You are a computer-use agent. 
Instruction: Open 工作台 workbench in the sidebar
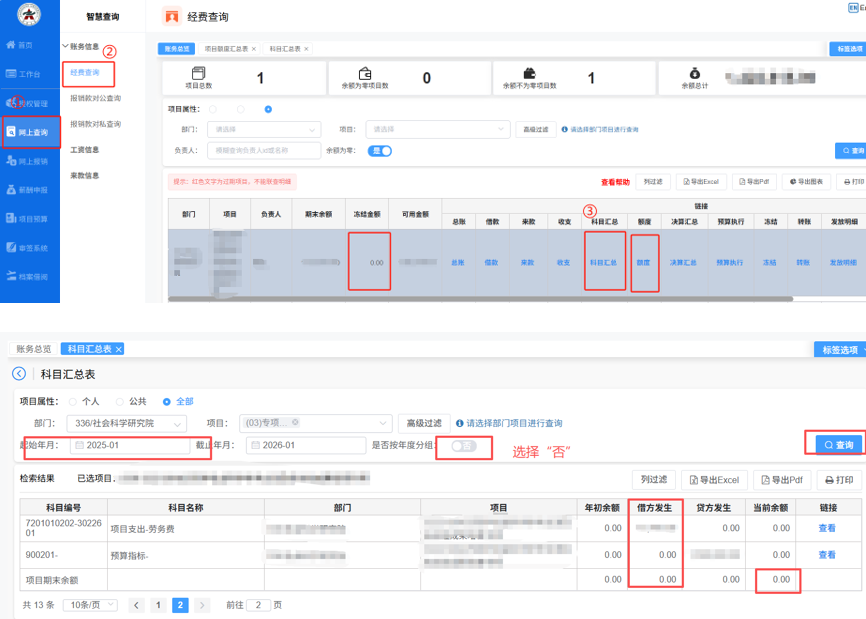click(25, 74)
